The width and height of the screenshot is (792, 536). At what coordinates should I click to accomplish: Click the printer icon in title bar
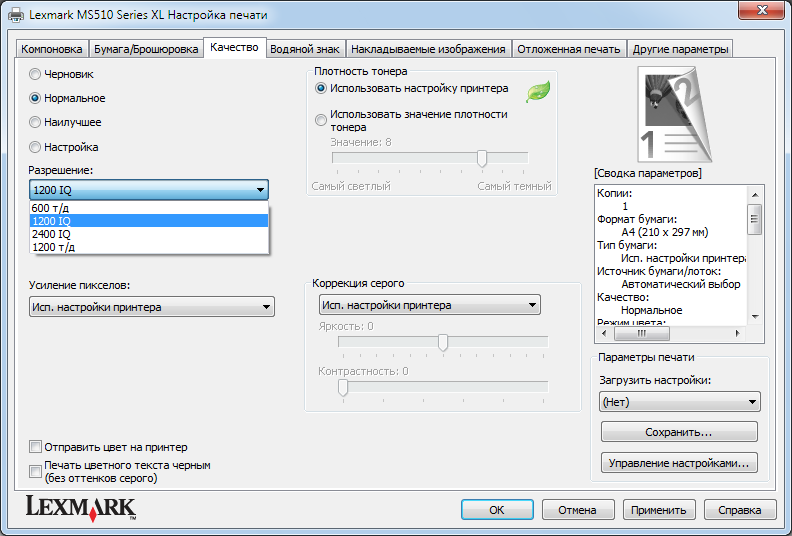tap(16, 15)
